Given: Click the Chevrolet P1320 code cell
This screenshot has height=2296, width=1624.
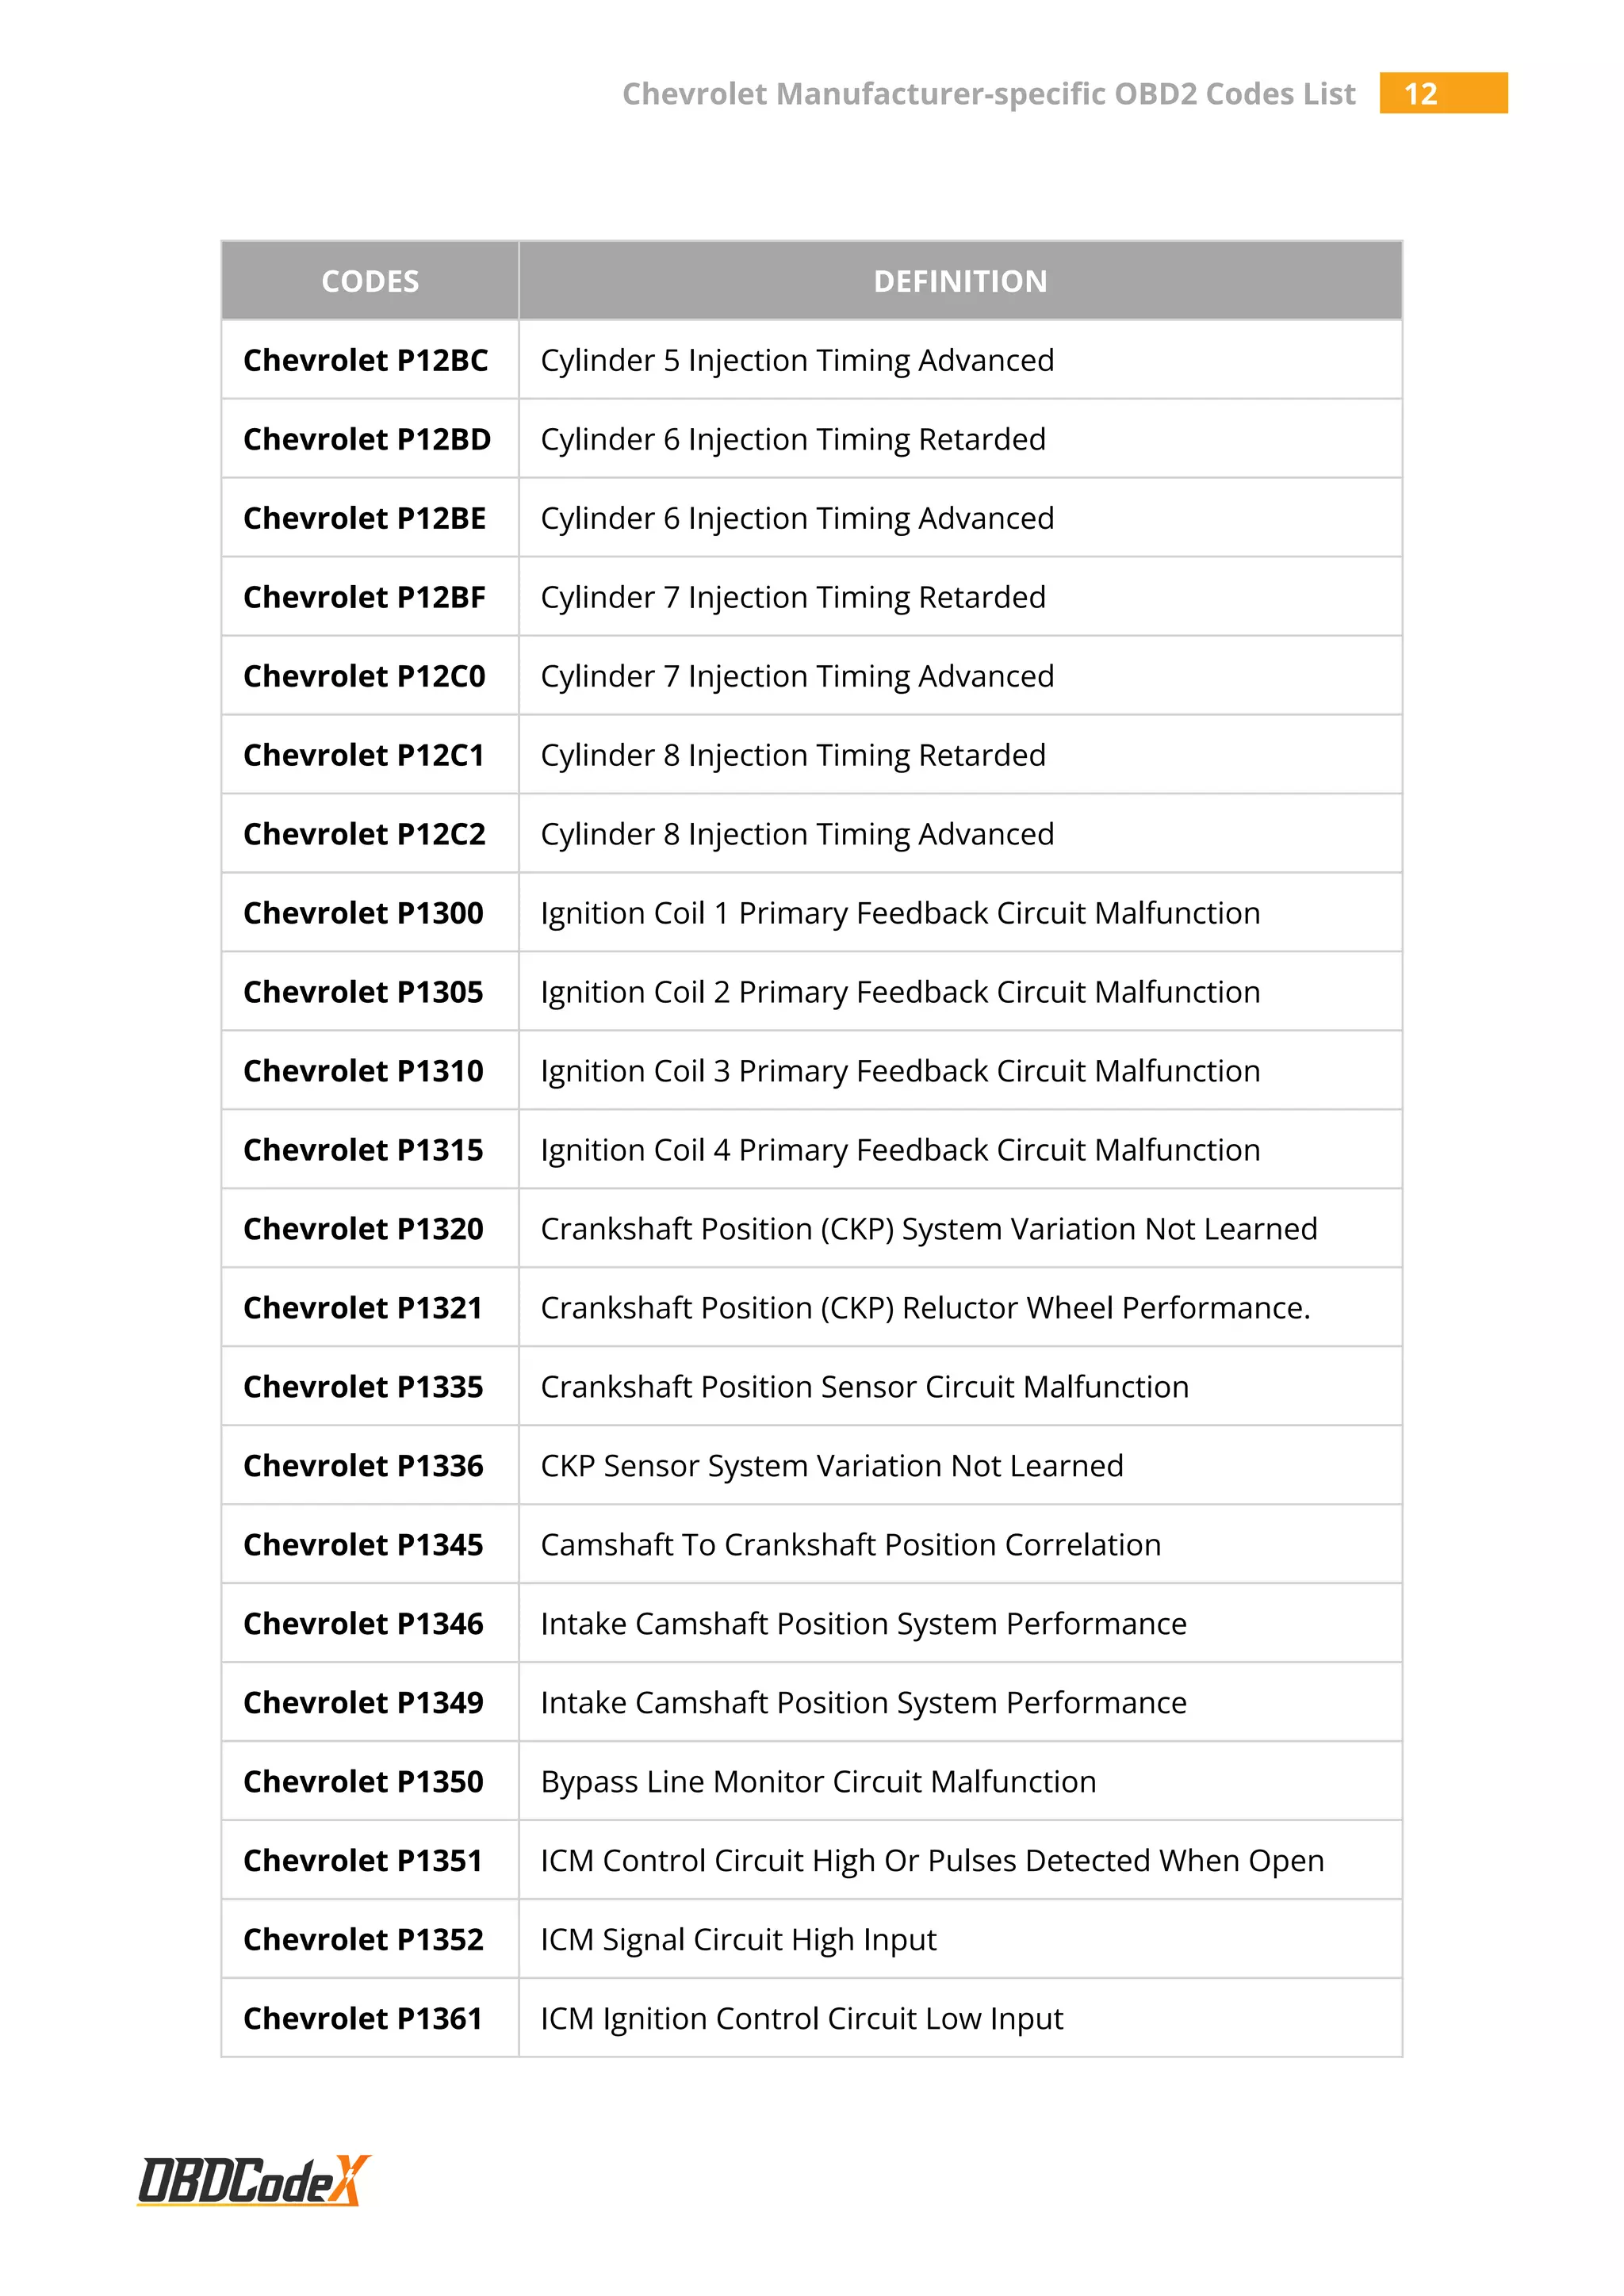Looking at the screenshot, I should click(x=363, y=1229).
